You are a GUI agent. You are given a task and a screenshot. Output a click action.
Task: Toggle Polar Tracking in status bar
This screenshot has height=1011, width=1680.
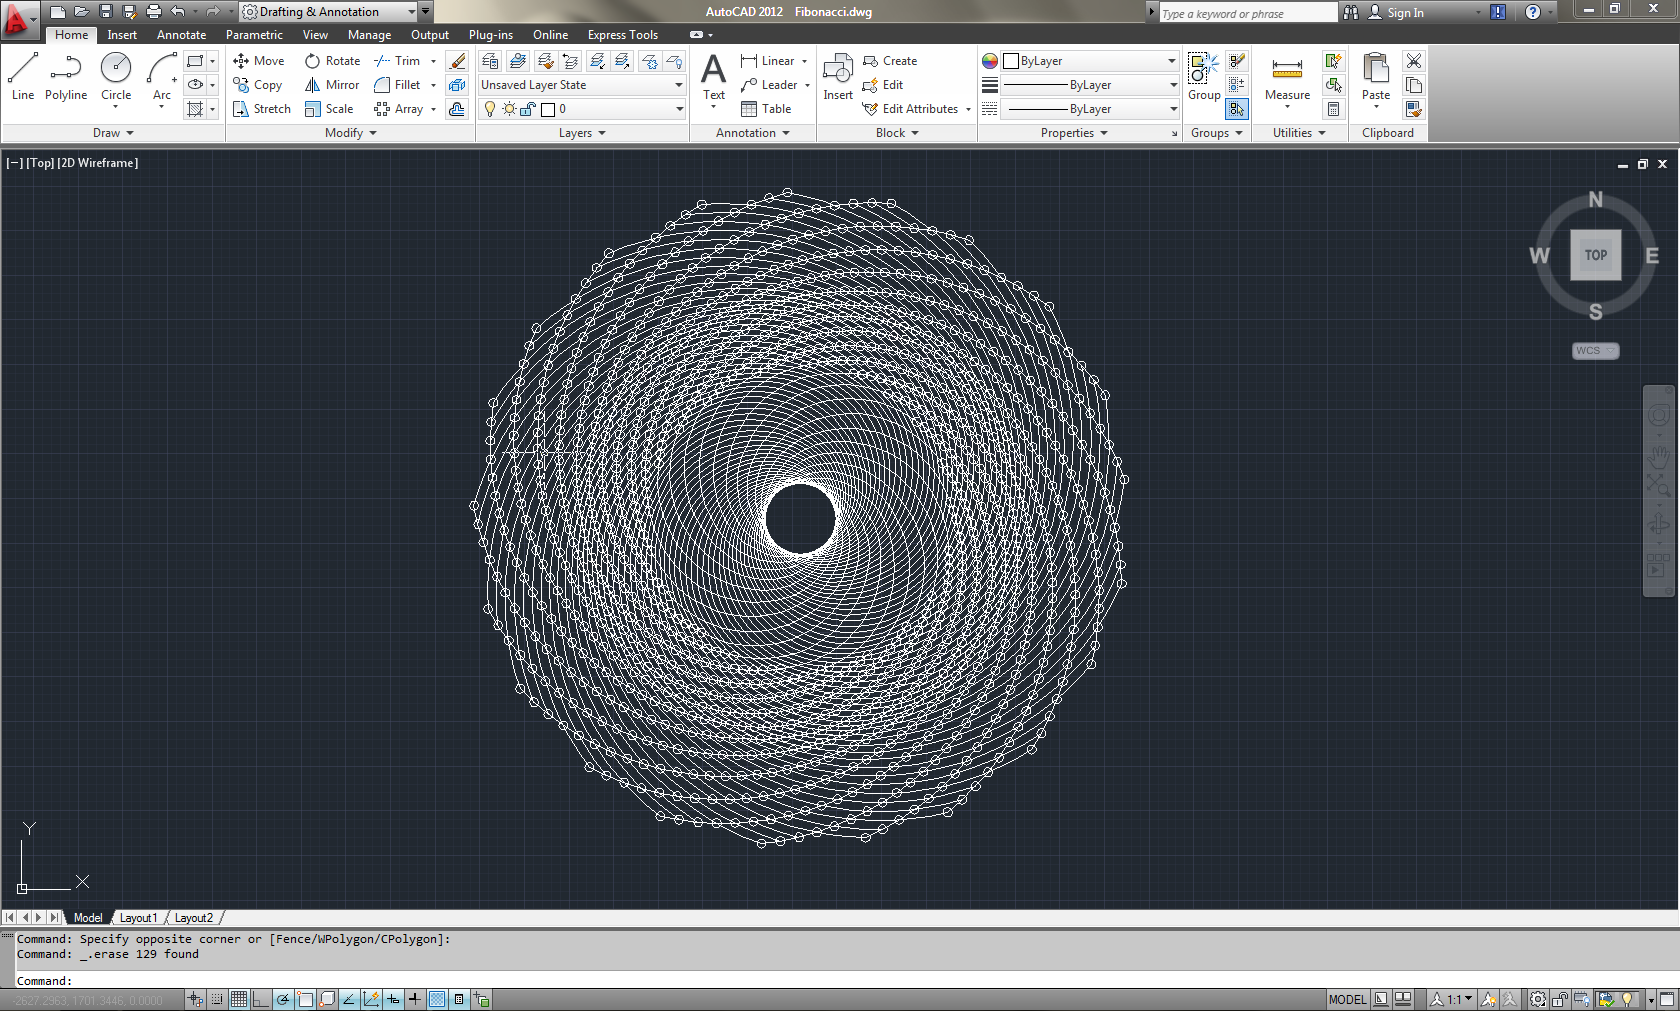283,999
